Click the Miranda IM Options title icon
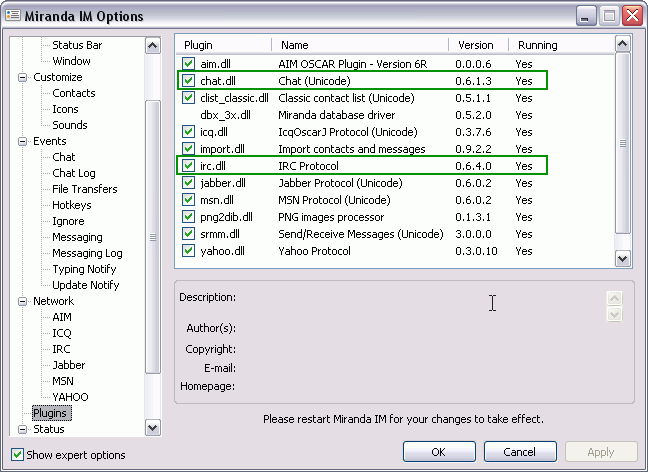648x472 pixels. click(13, 15)
